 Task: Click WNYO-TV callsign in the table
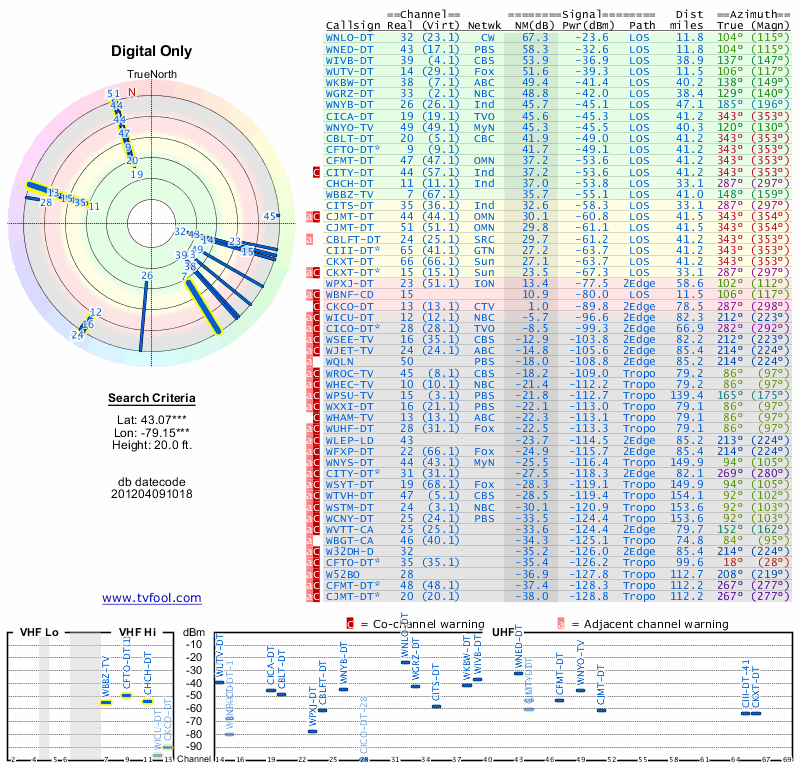(x=349, y=128)
